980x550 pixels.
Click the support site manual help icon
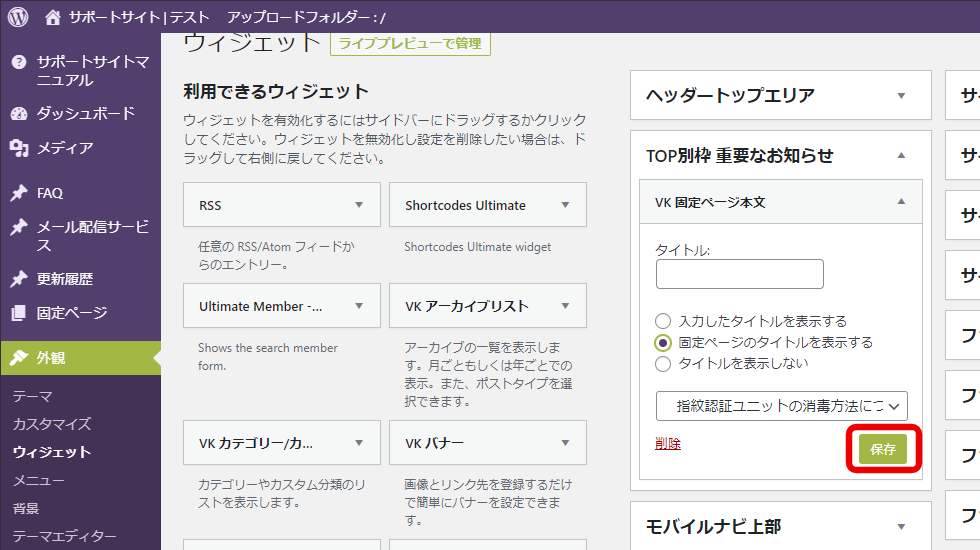(x=19, y=62)
